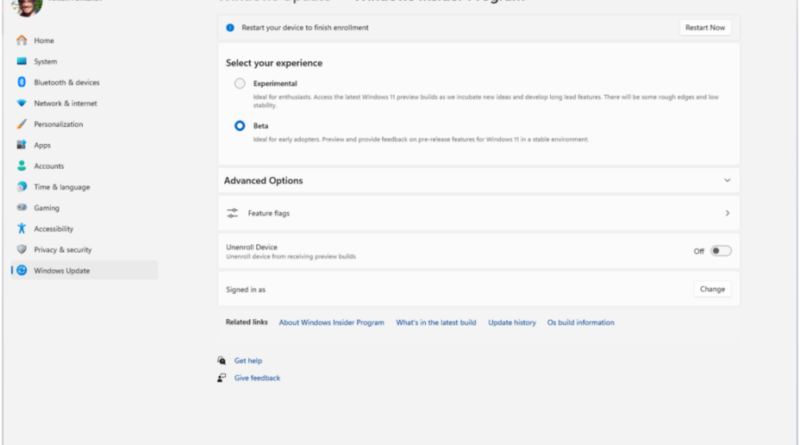
Task: Select the Beta radio button
Action: (240, 126)
